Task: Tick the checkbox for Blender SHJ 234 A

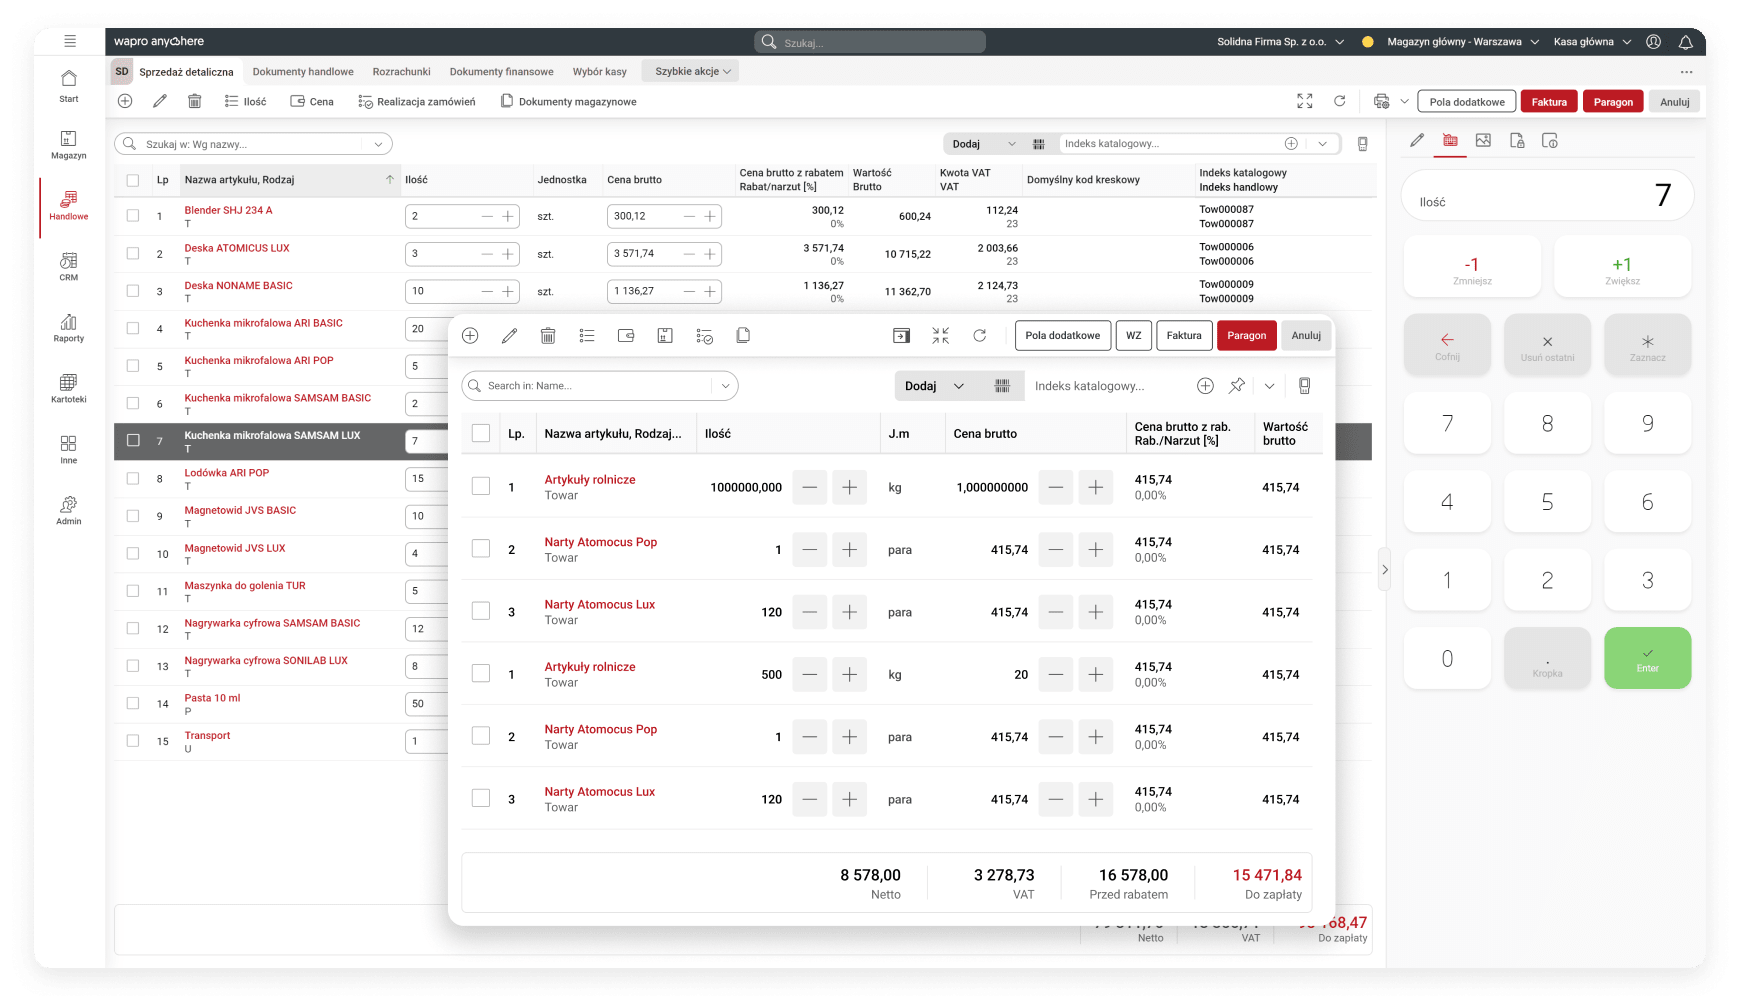Action: [x=133, y=216]
